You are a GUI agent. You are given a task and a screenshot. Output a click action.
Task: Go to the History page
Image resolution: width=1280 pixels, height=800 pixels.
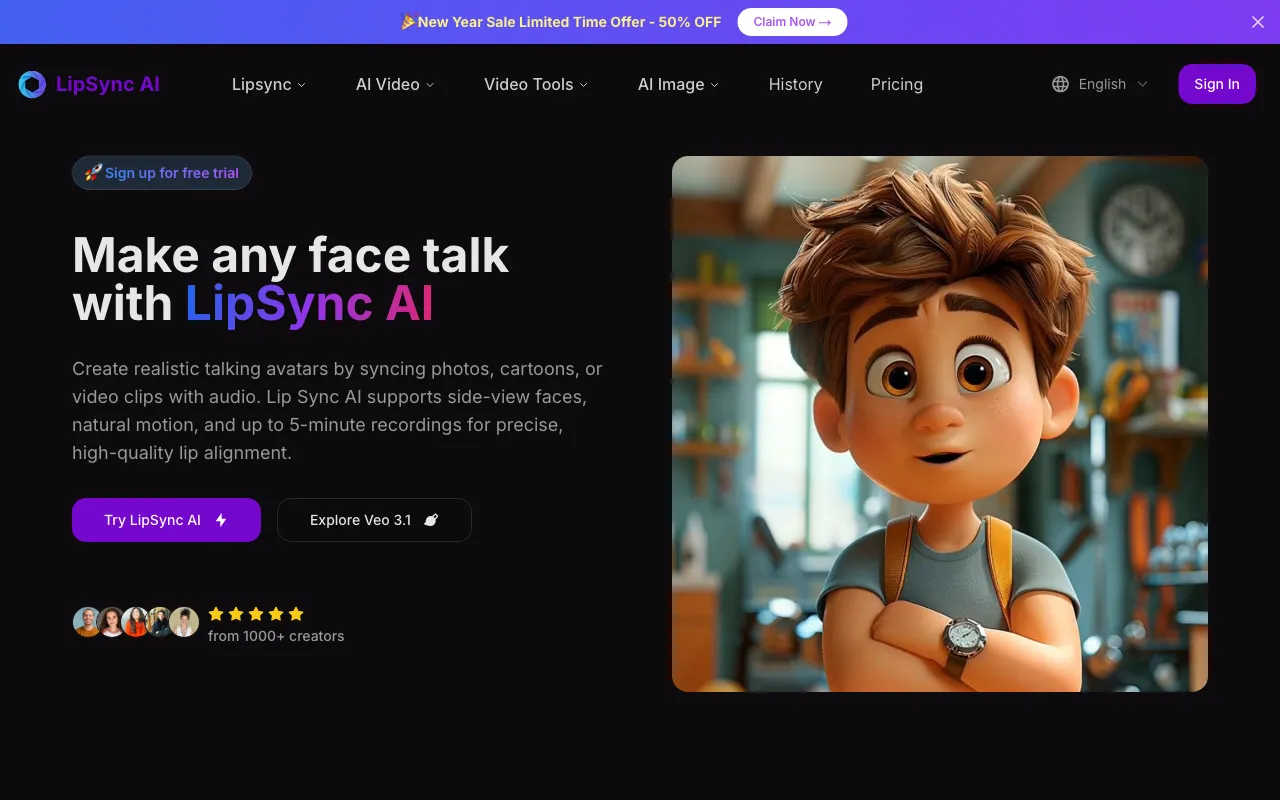795,84
